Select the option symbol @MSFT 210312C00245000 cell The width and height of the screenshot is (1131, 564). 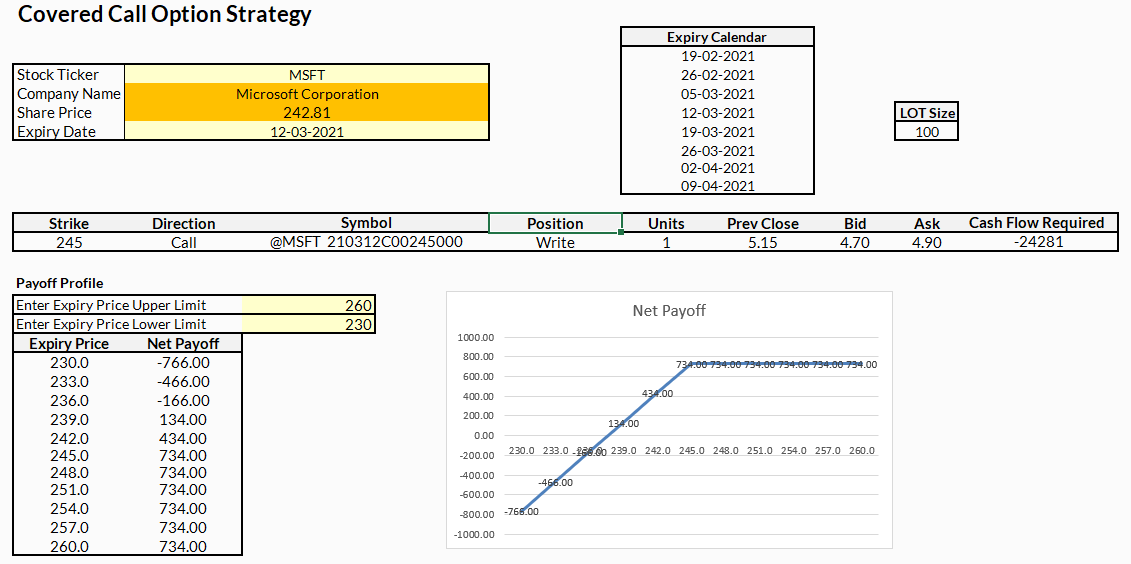coord(366,242)
